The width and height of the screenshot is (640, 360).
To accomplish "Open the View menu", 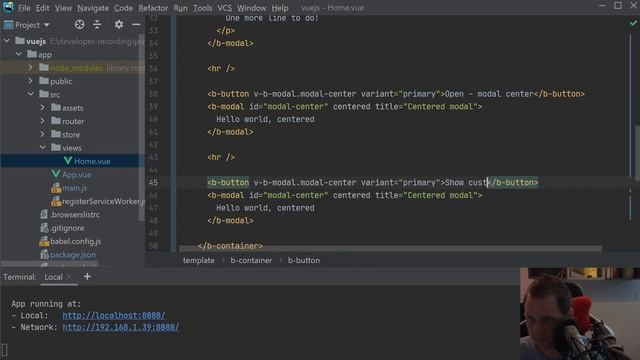I will [x=63, y=8].
